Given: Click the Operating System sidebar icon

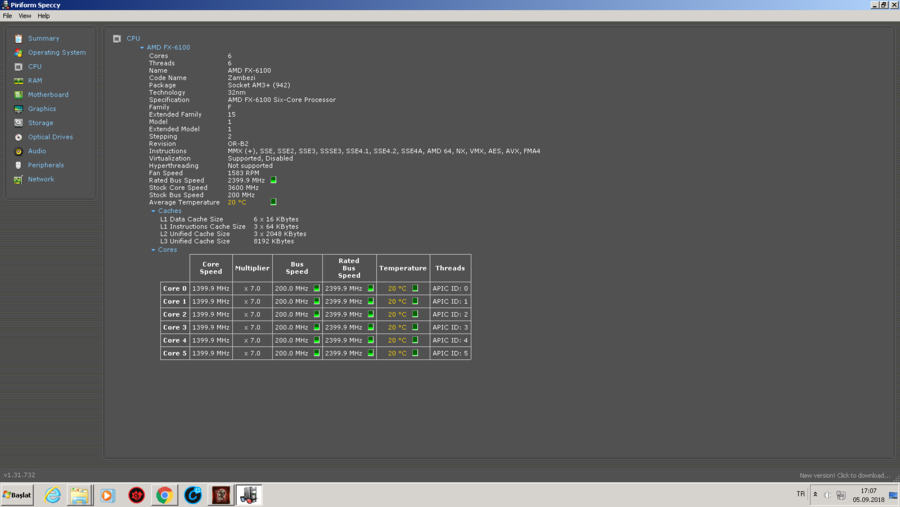Looking at the screenshot, I should tap(18, 52).
